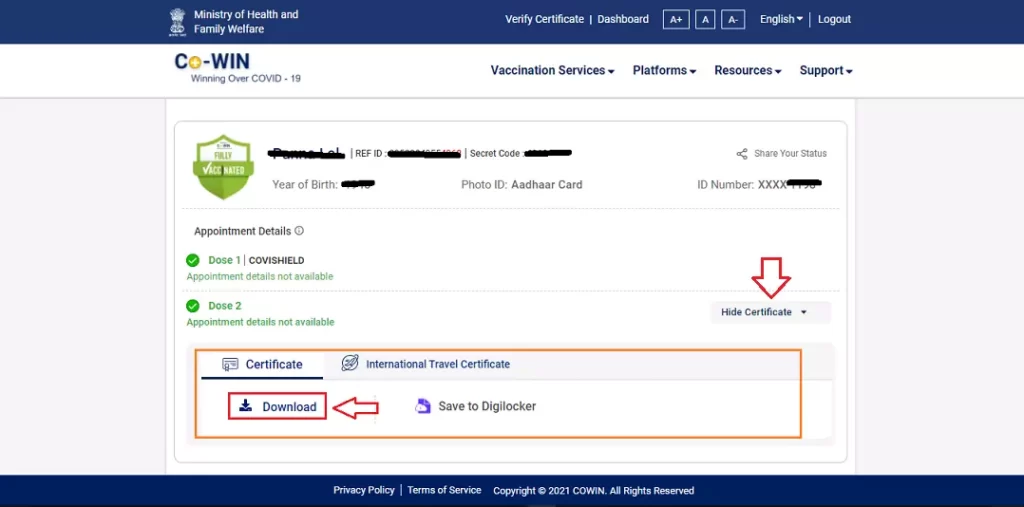Switch to International Travel Certificate tab

[426, 364]
